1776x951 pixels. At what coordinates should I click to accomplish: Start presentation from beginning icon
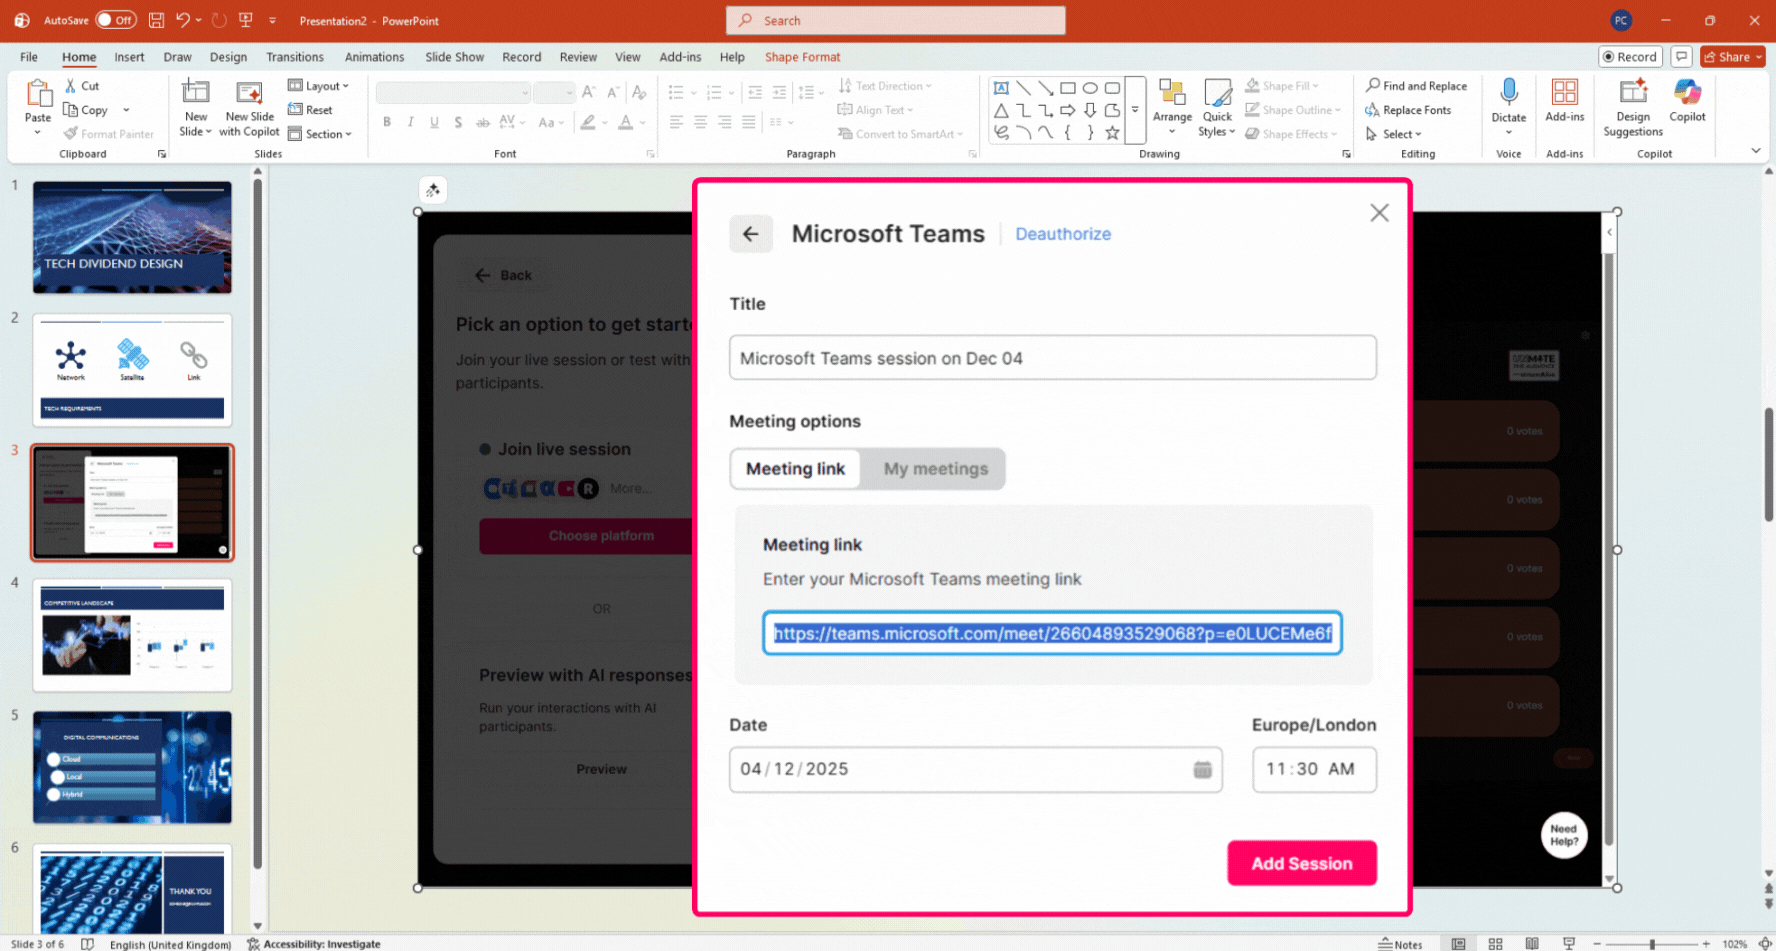click(x=246, y=20)
